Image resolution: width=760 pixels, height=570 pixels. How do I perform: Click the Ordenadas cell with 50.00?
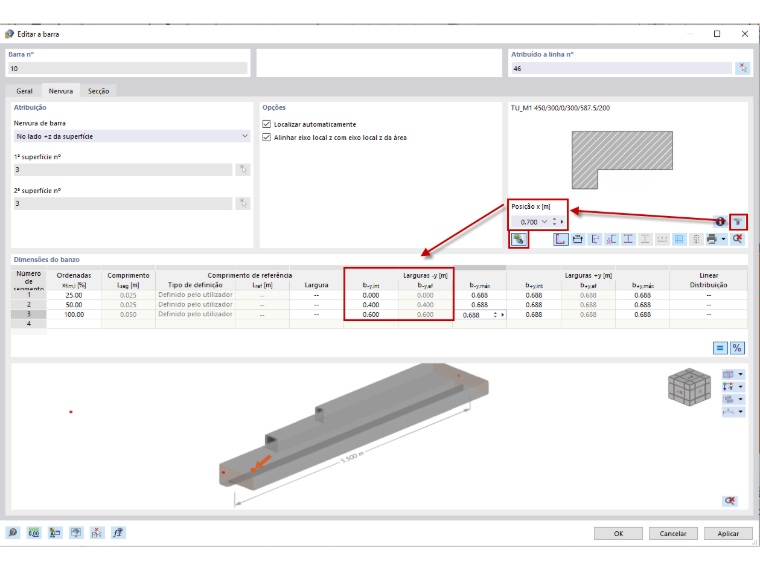click(x=74, y=305)
